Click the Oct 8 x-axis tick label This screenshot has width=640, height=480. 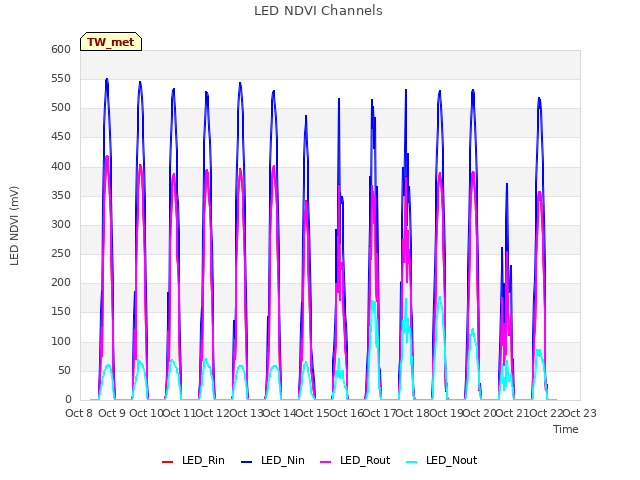[79, 413]
